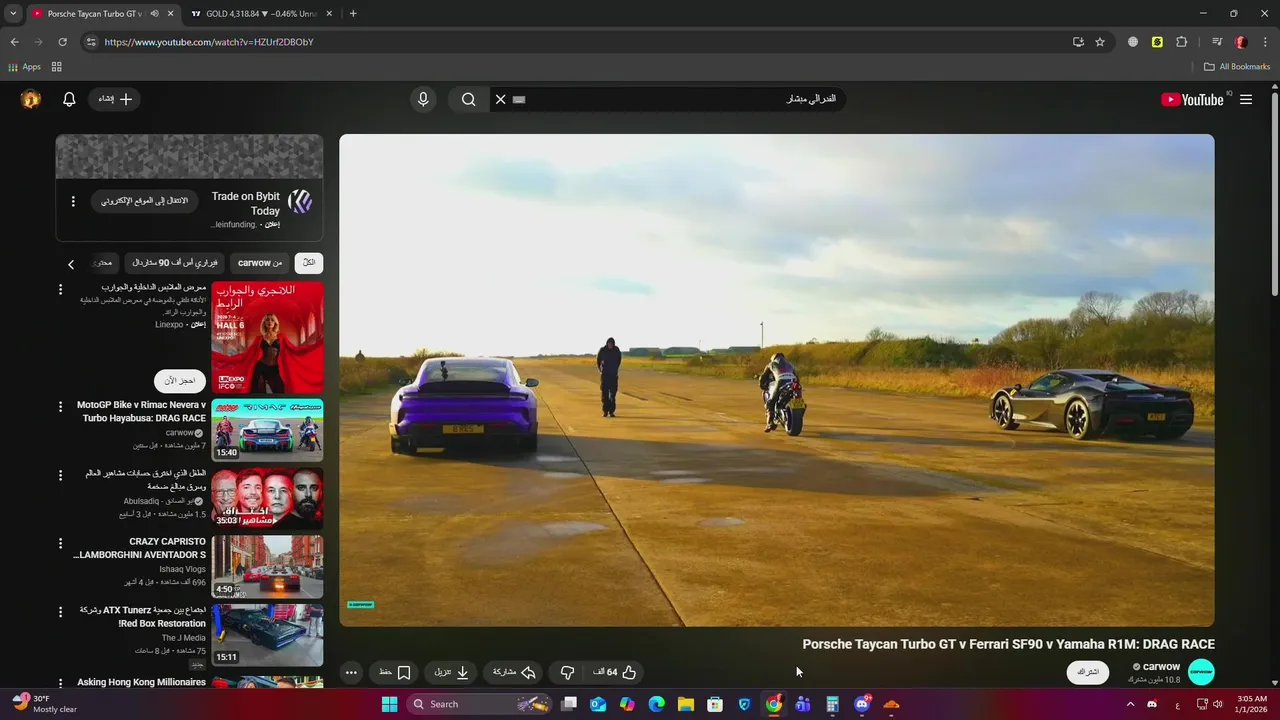Subscribe to the carwow channel

pyautogui.click(x=1089, y=672)
